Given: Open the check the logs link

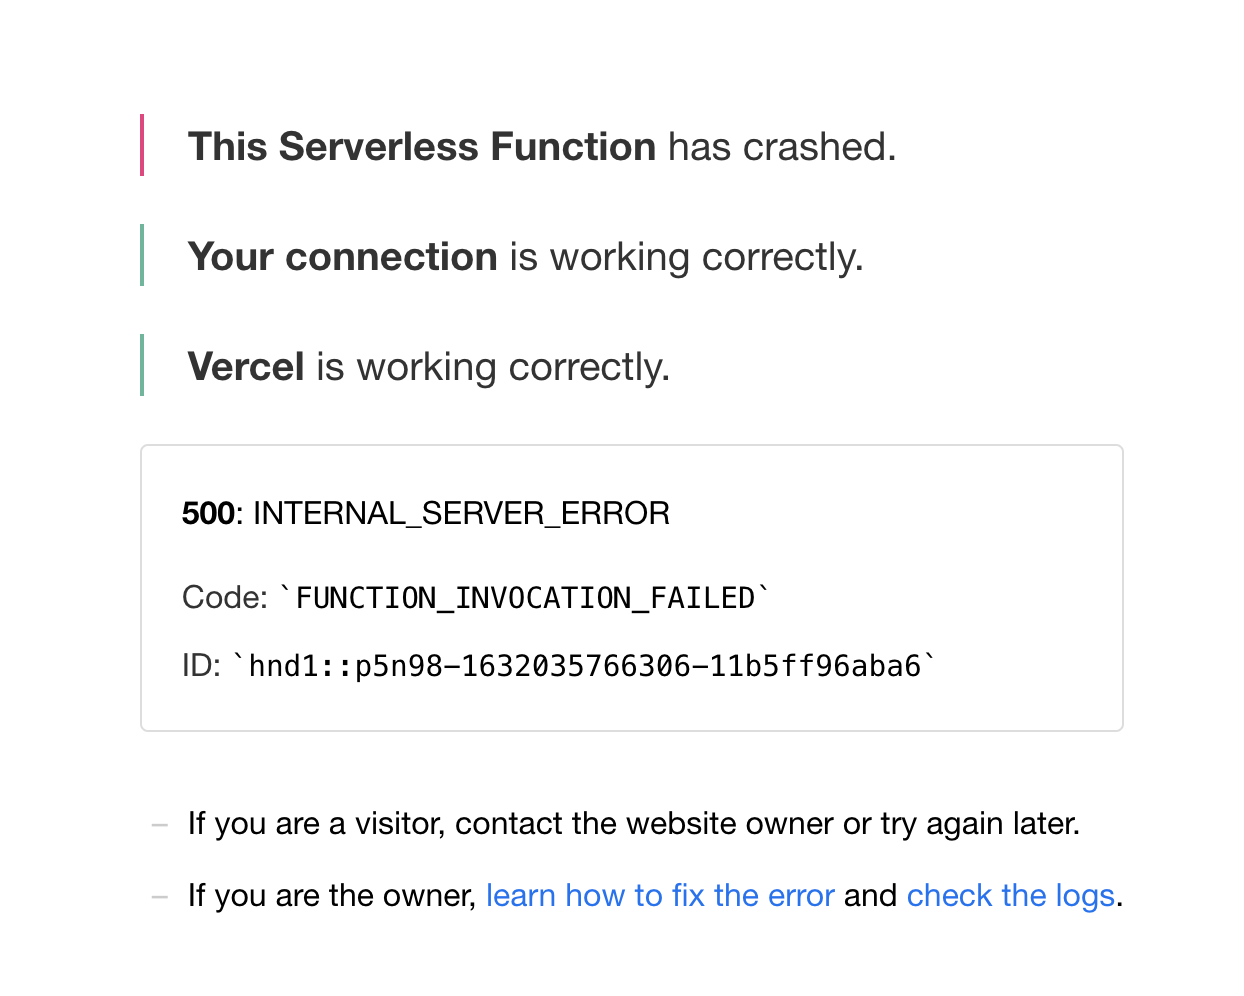Looking at the screenshot, I should pyautogui.click(x=1011, y=895).
